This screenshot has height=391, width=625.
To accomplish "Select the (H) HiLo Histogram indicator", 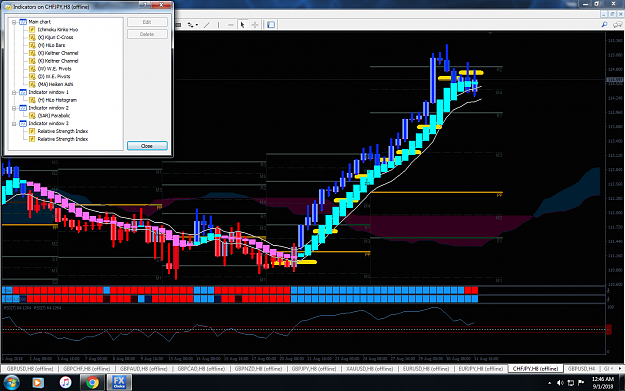I will [x=57, y=100].
